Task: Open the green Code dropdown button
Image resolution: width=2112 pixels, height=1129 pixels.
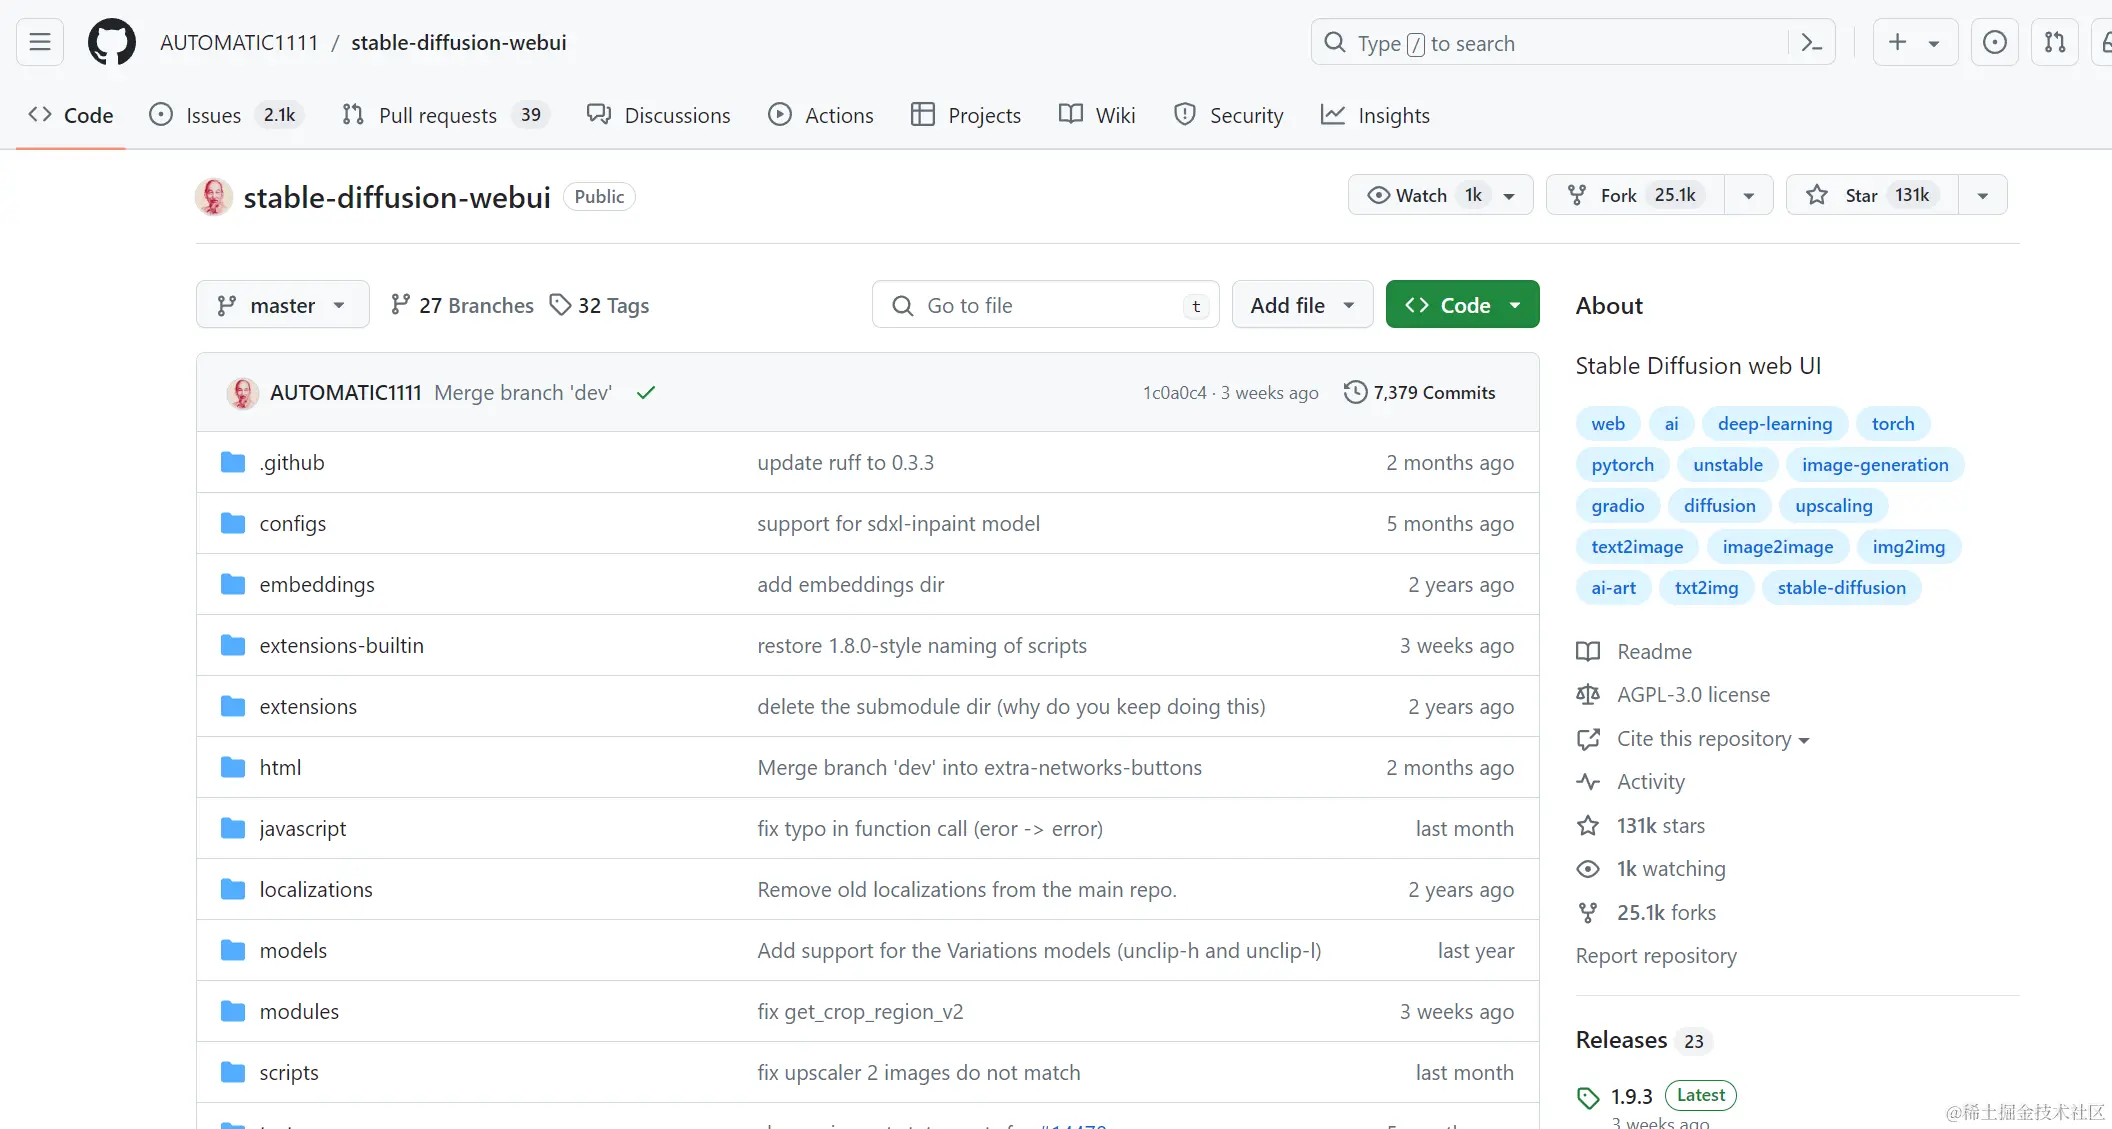Action: tap(1462, 305)
